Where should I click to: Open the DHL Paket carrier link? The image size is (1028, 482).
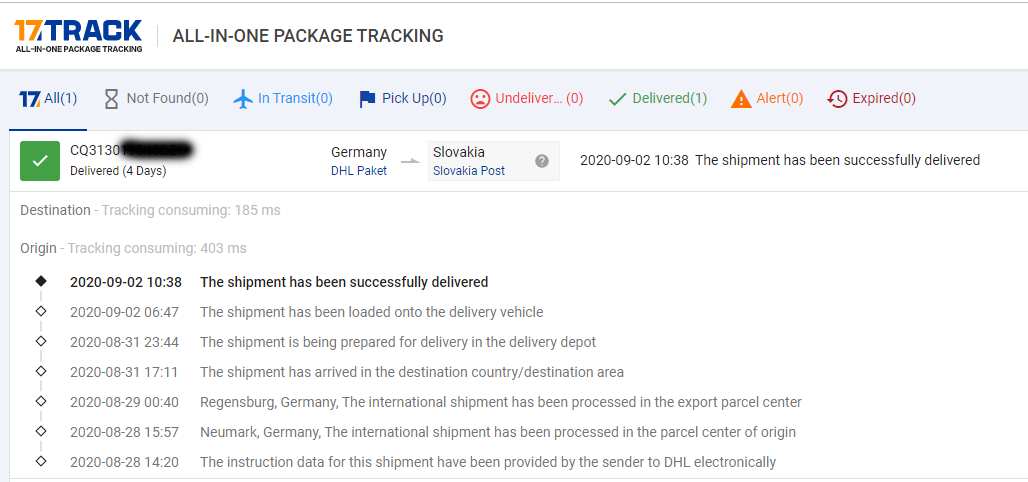[358, 171]
